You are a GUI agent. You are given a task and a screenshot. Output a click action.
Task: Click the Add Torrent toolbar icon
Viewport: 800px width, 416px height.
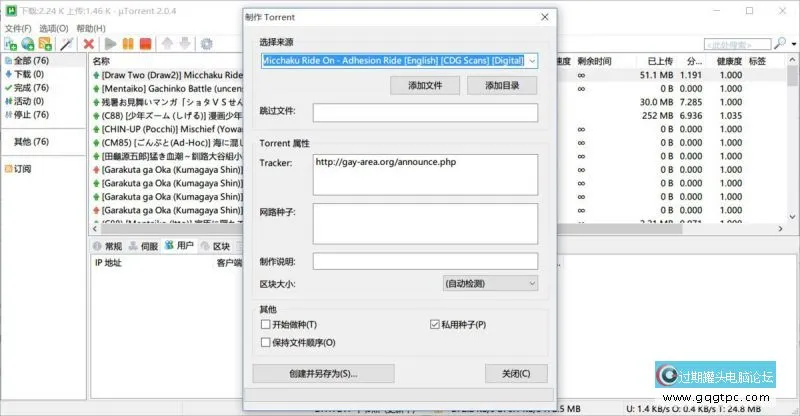(x=10, y=44)
